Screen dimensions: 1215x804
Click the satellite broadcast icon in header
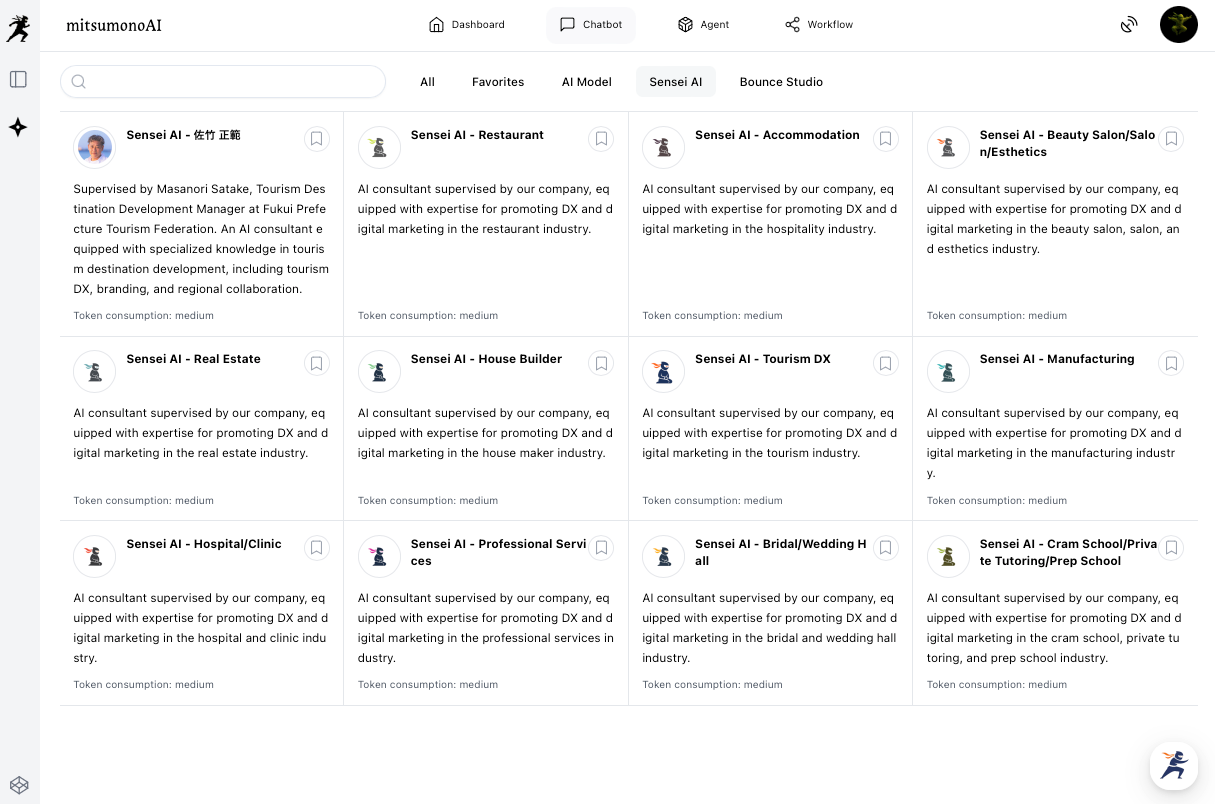pyautogui.click(x=1129, y=25)
